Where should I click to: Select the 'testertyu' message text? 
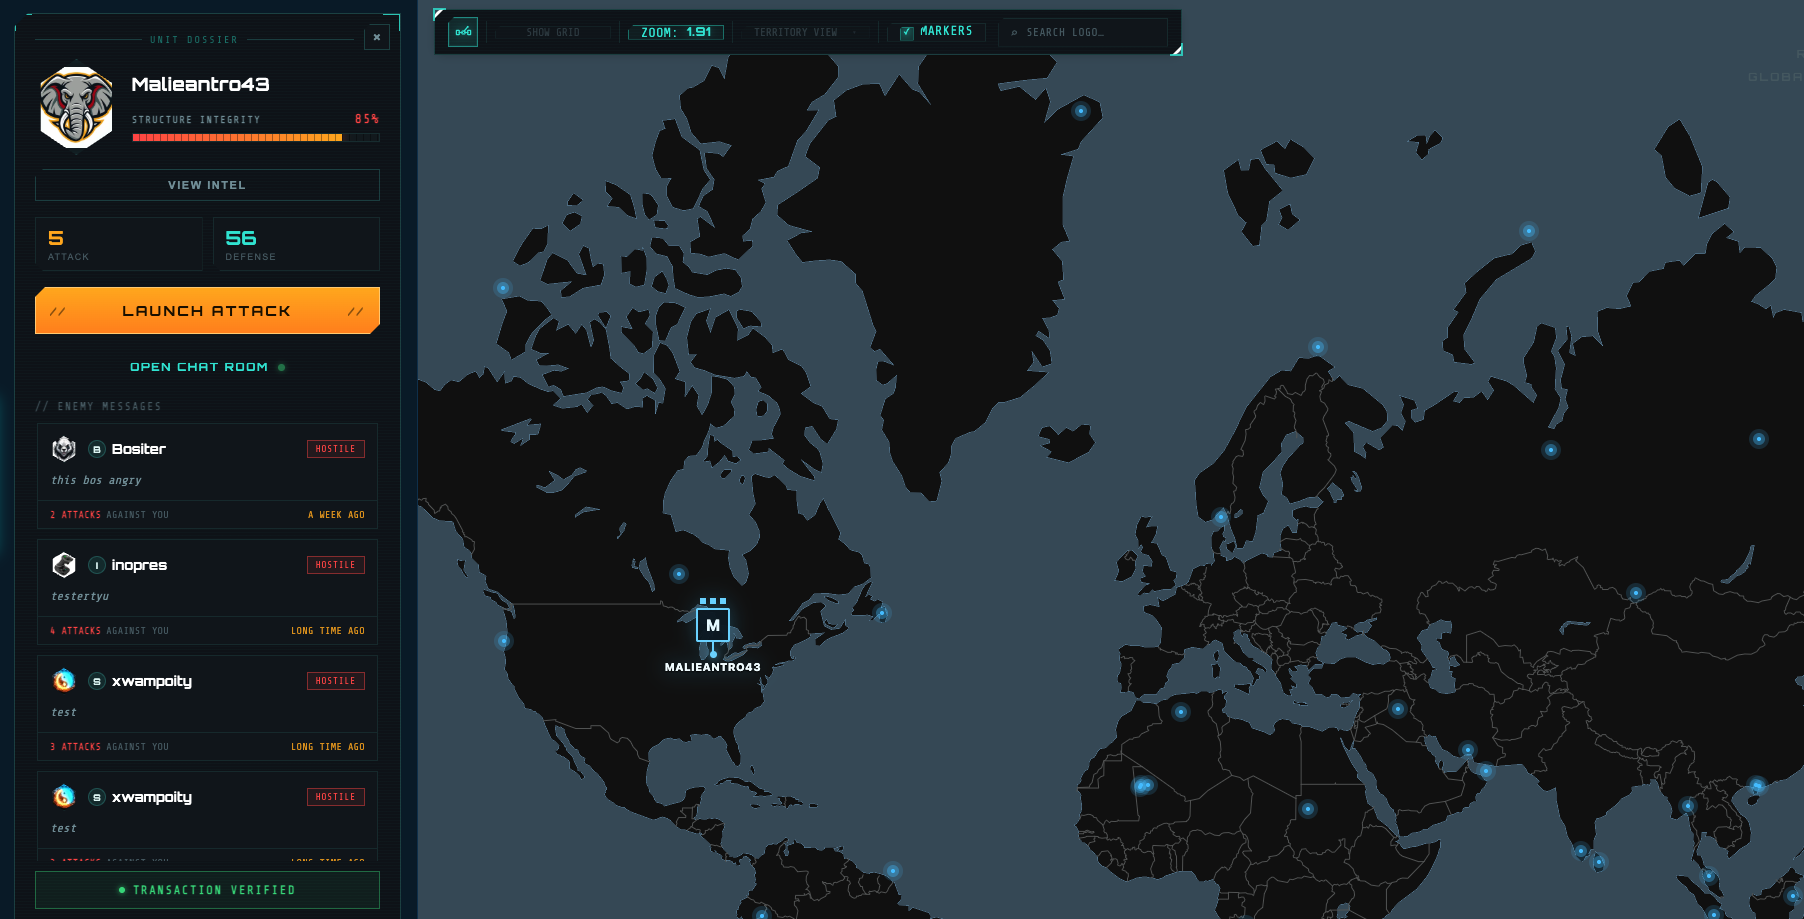point(80,596)
